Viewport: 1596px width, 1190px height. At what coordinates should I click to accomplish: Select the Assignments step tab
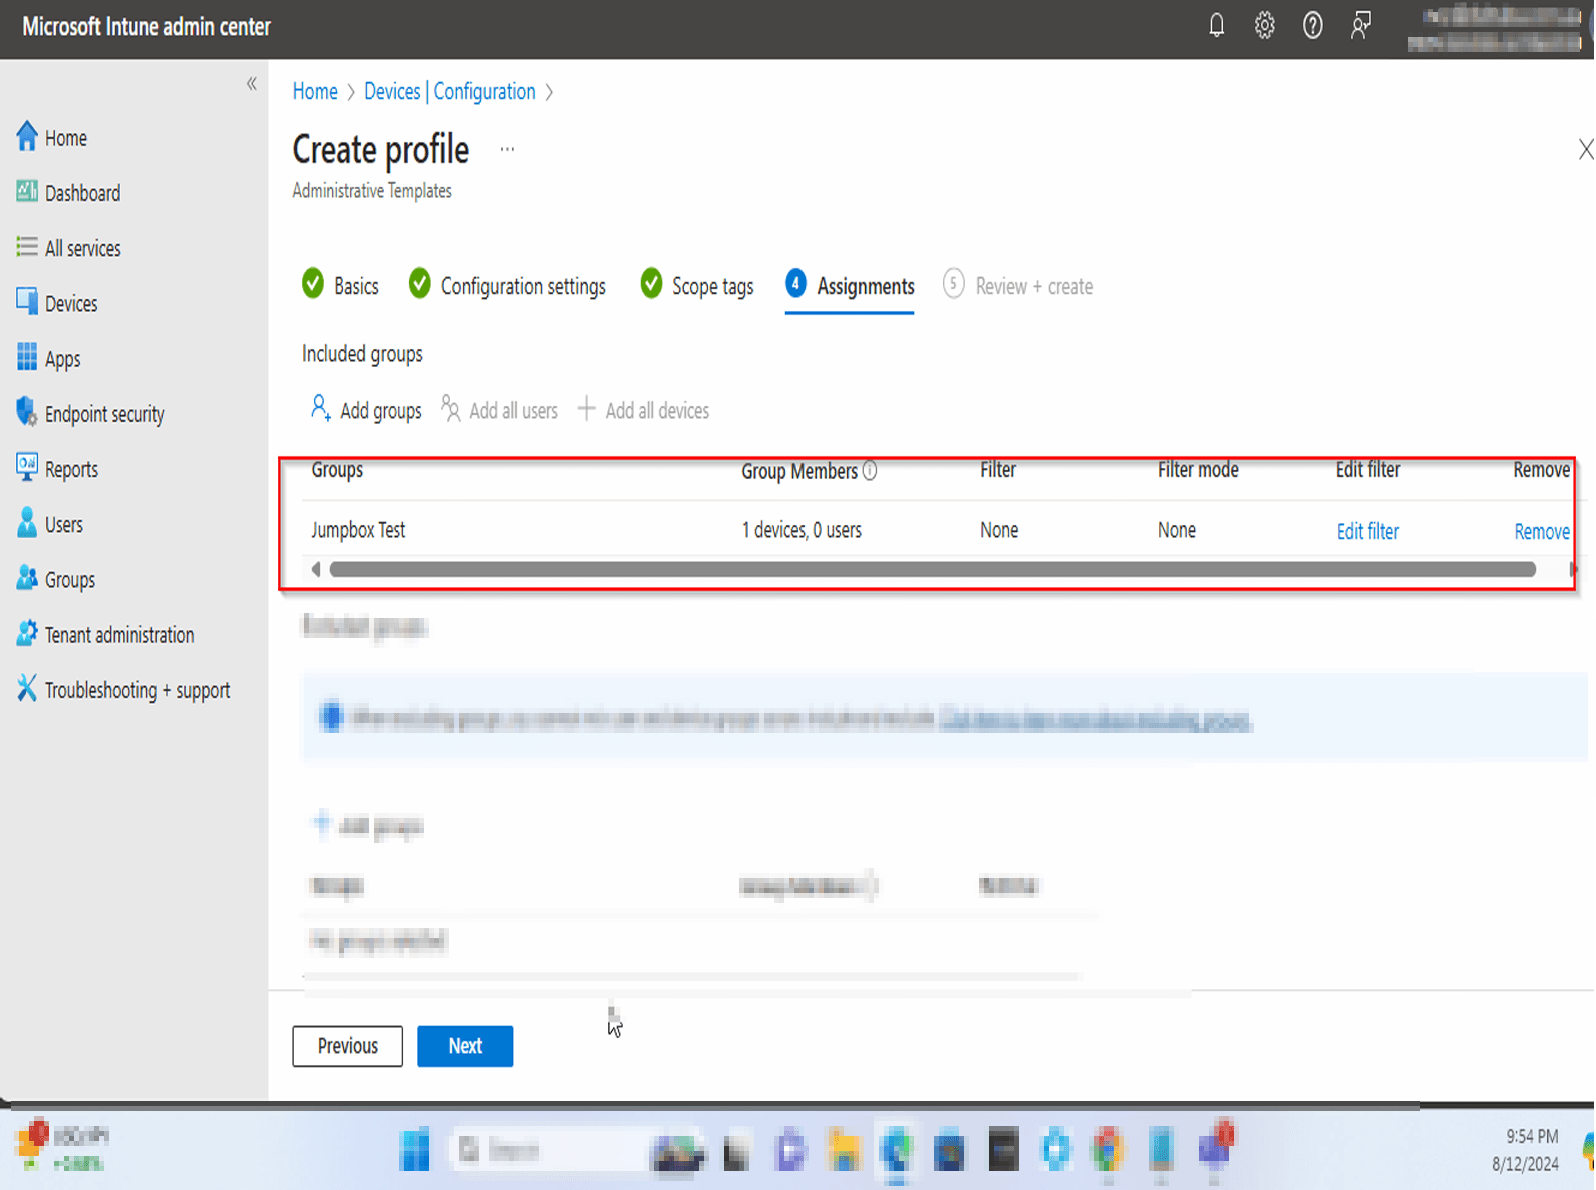click(x=850, y=286)
